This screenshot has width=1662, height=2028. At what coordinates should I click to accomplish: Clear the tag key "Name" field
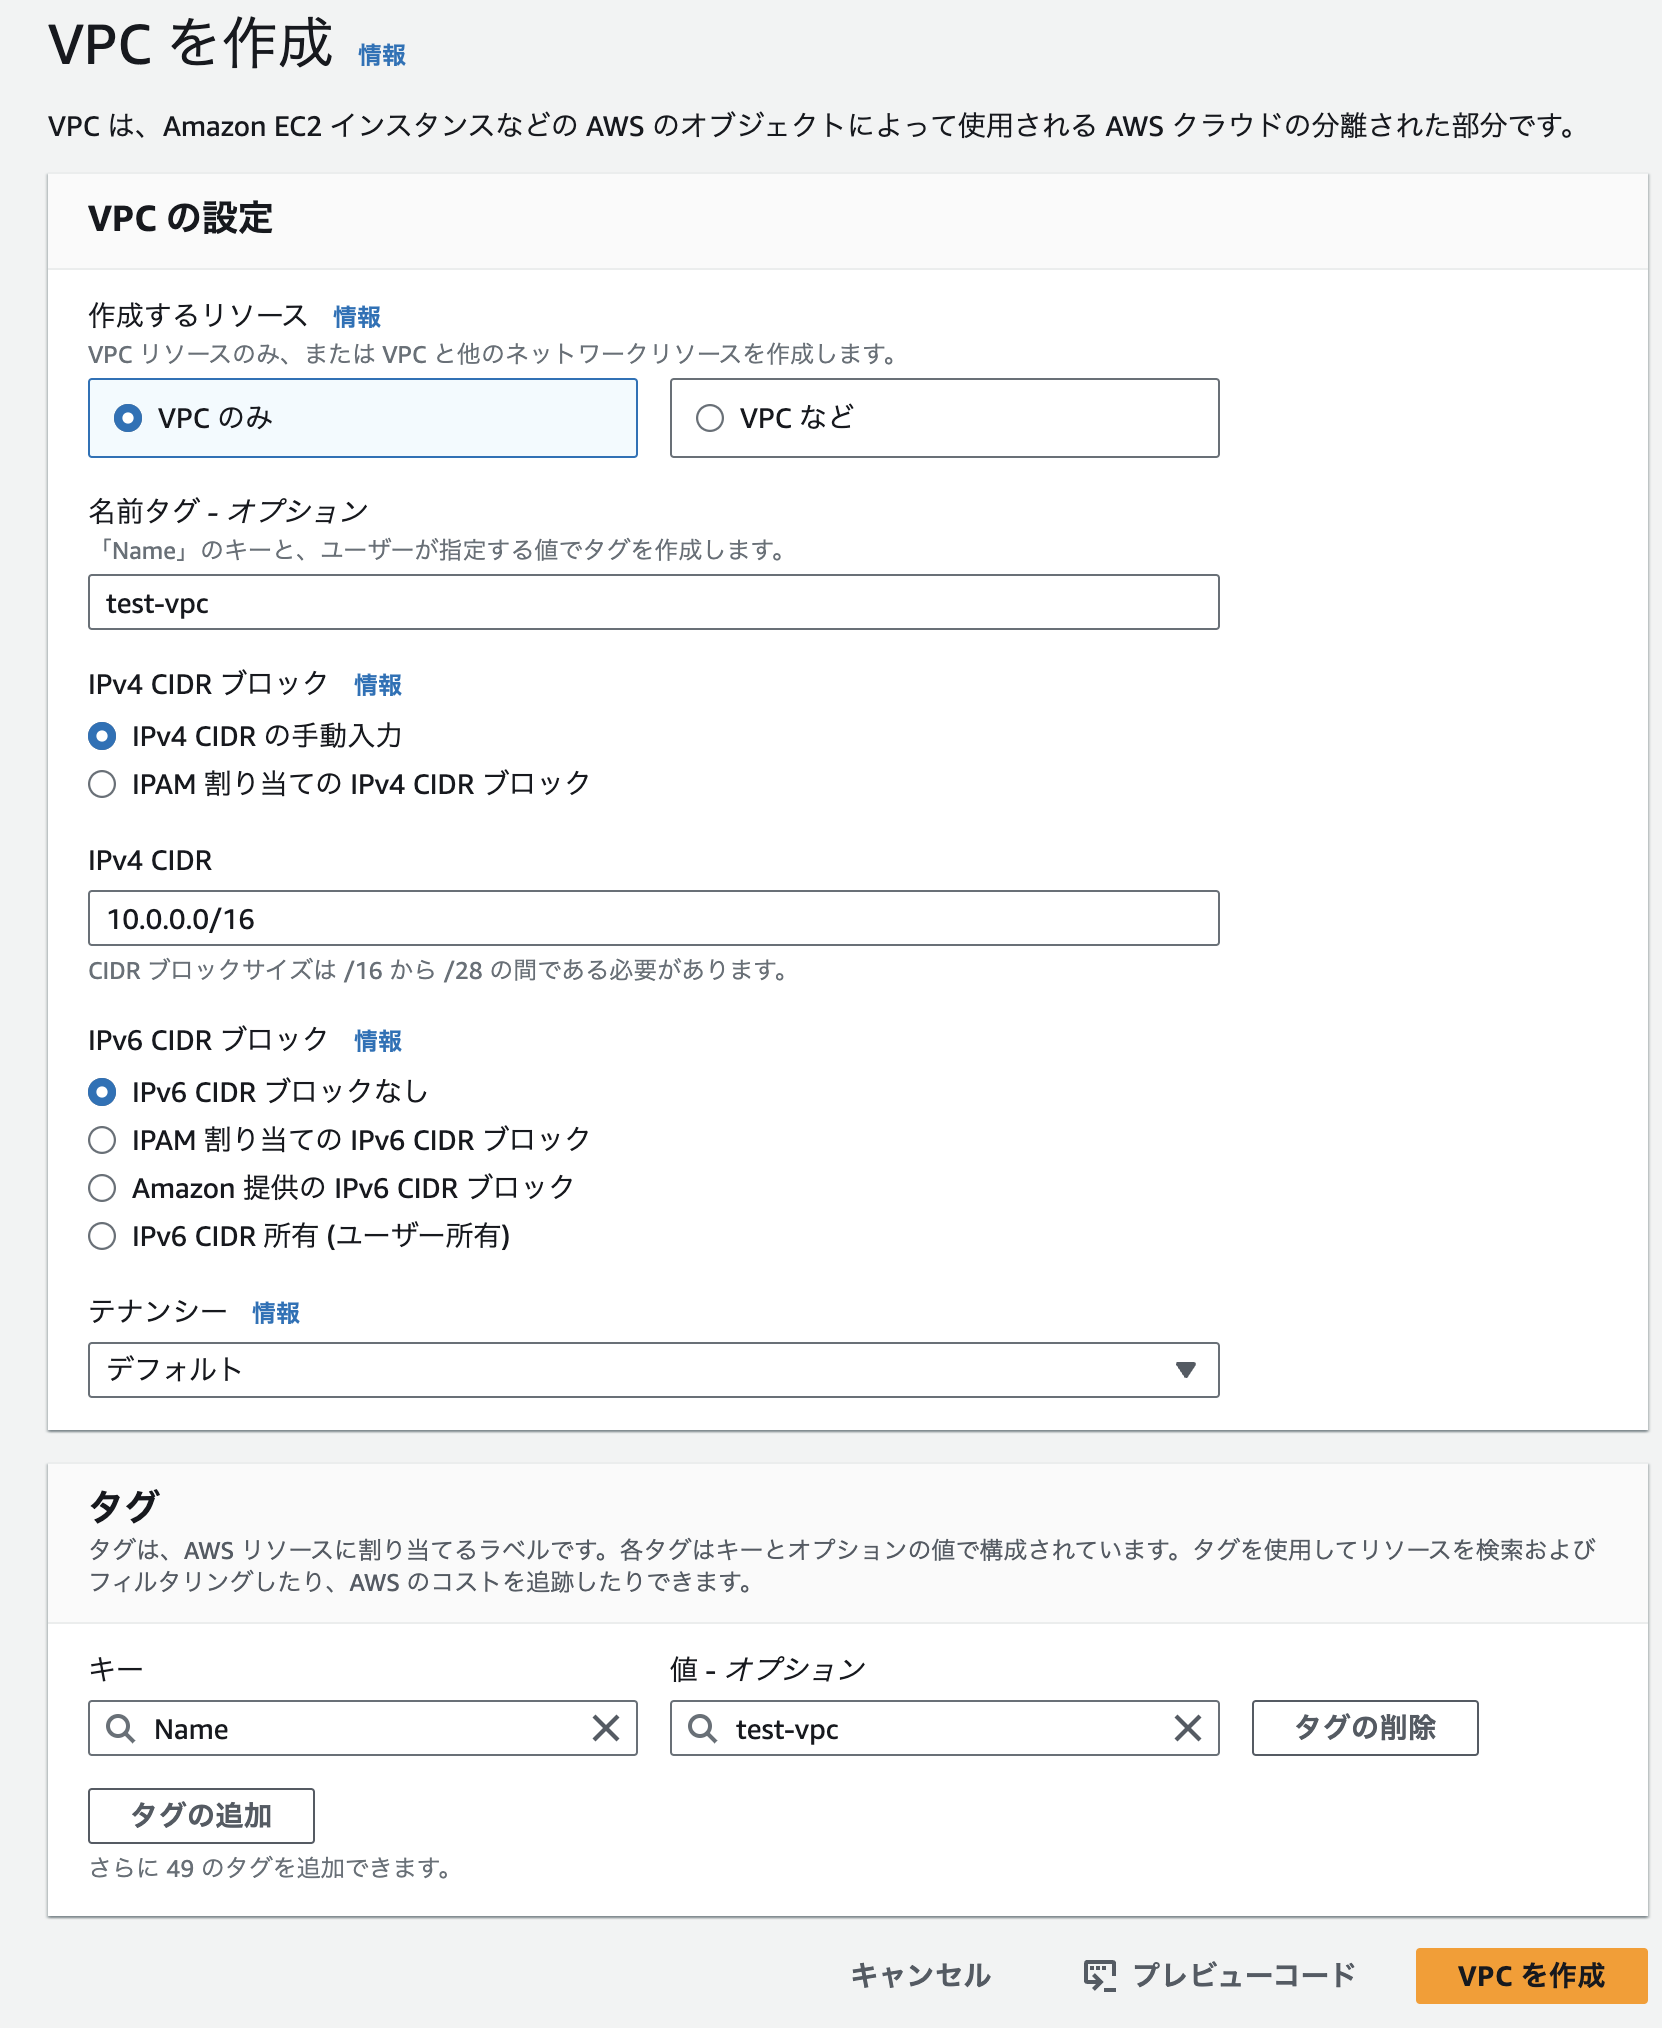click(607, 1728)
